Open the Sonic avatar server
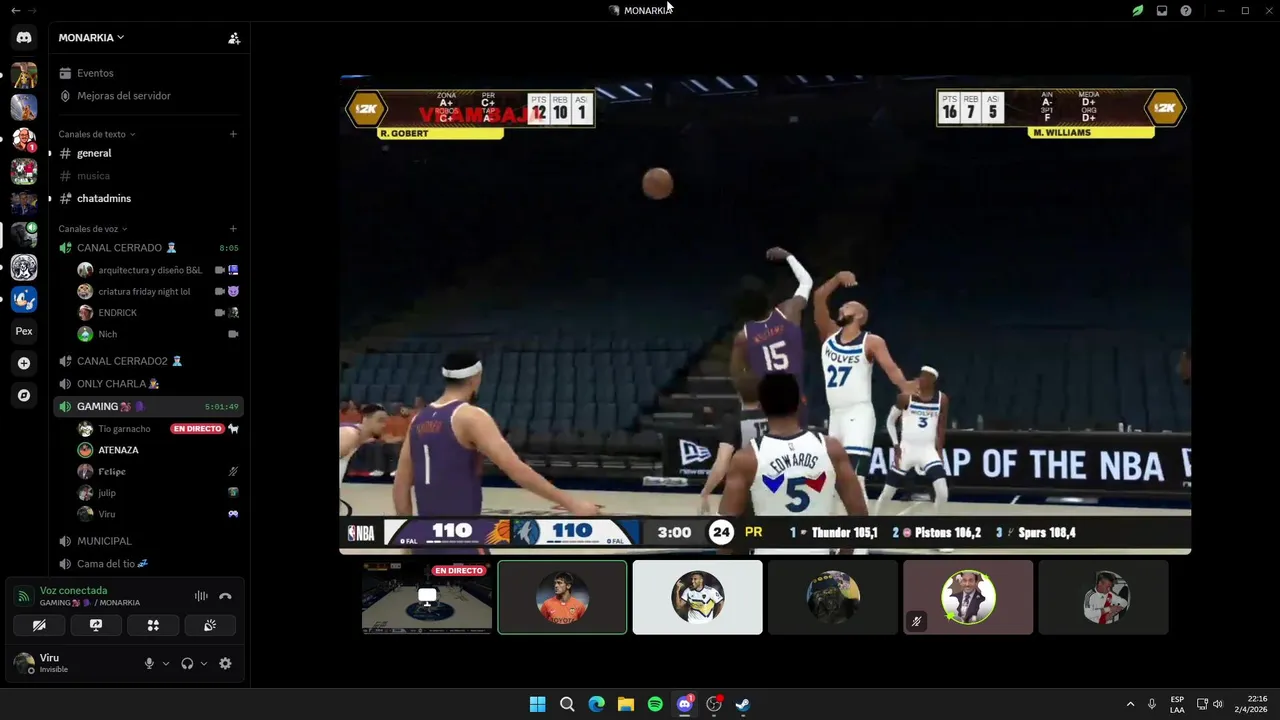 (x=24, y=299)
